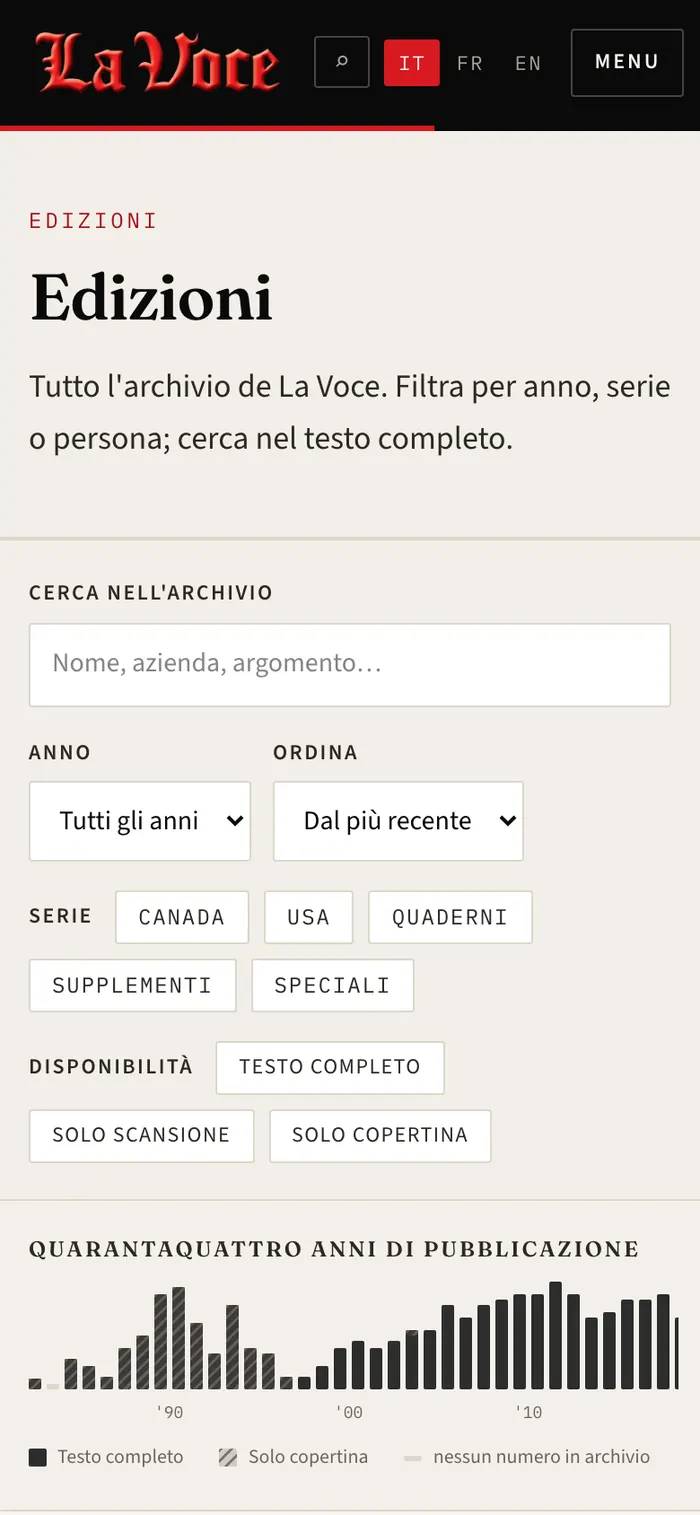Open the search magnifier icon
The image size is (700, 1515).
(342, 62)
